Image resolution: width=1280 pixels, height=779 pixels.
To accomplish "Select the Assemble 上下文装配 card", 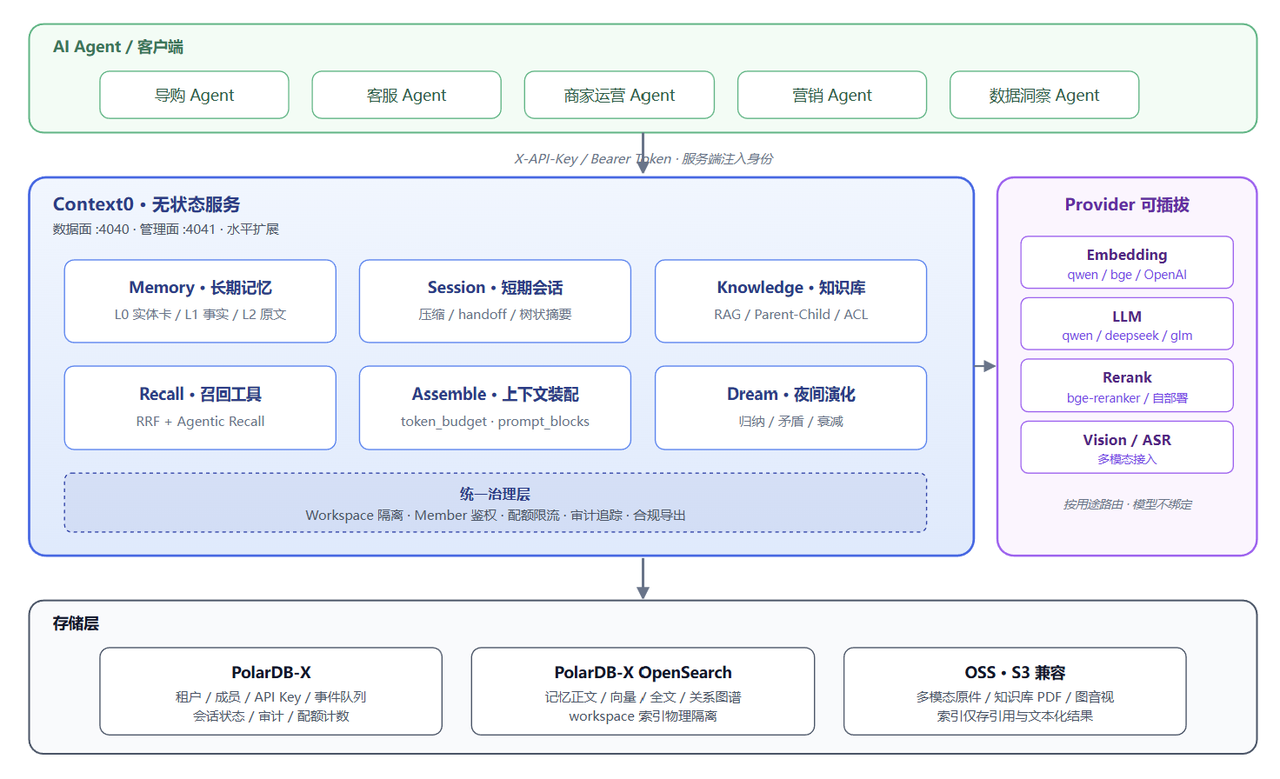I will pyautogui.click(x=495, y=408).
